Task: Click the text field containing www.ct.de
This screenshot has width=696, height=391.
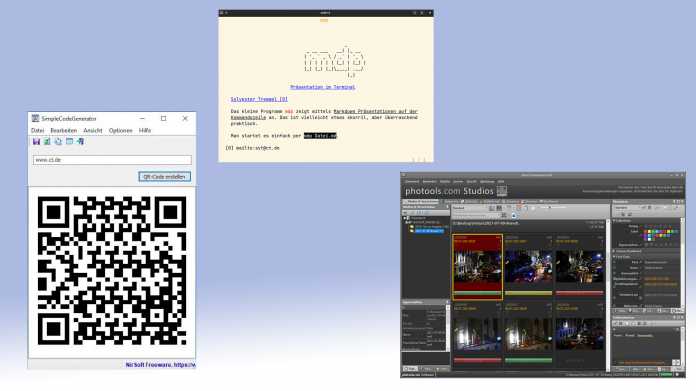Action: (x=112, y=160)
